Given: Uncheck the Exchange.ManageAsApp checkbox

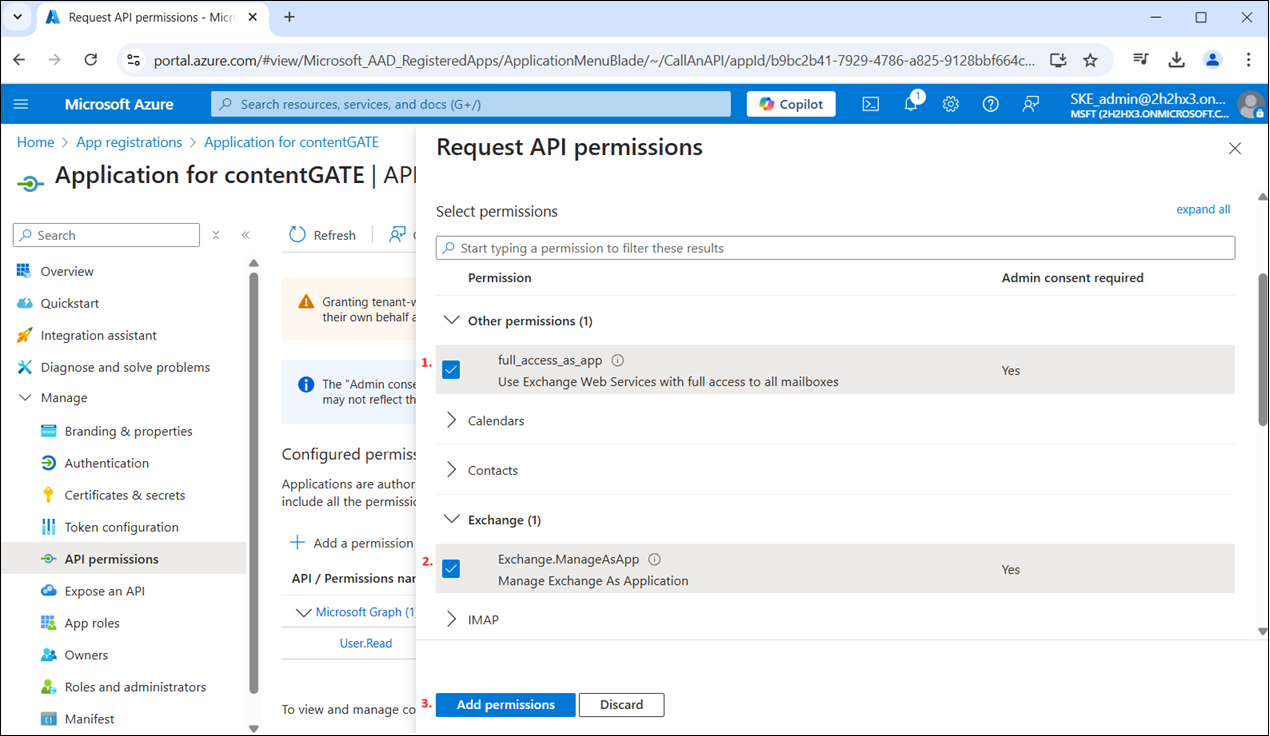Looking at the screenshot, I should click(x=451, y=569).
